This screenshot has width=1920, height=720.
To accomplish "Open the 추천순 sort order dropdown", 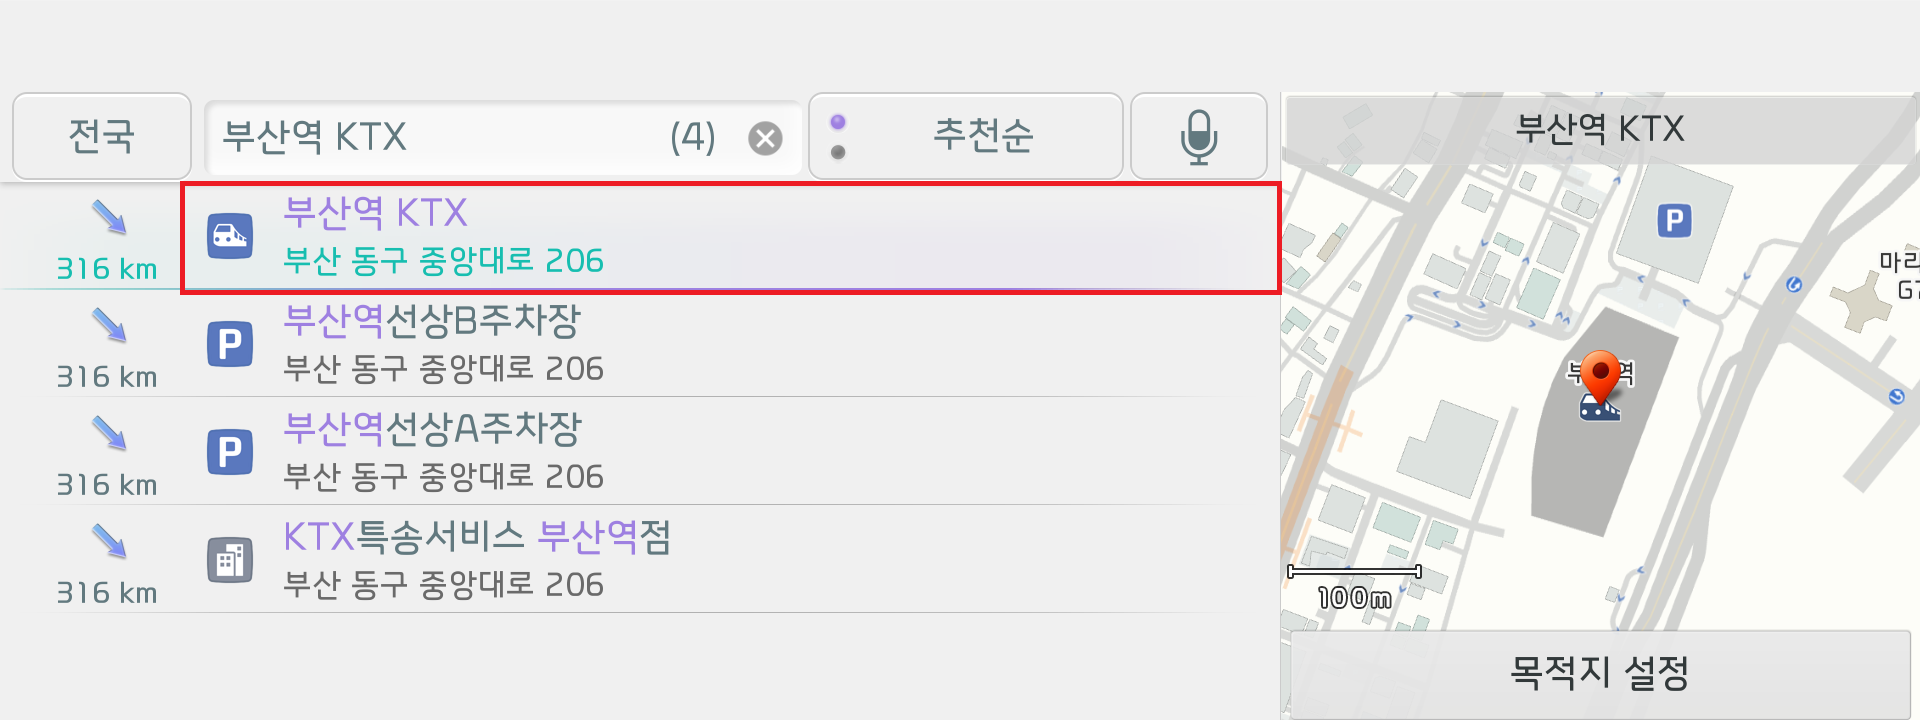I will click(x=982, y=136).
